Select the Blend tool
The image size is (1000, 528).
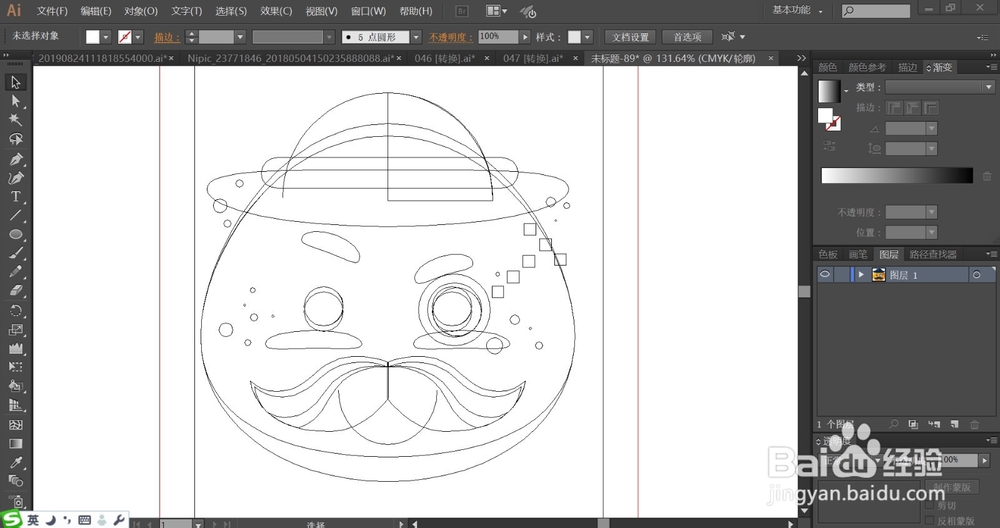15,481
